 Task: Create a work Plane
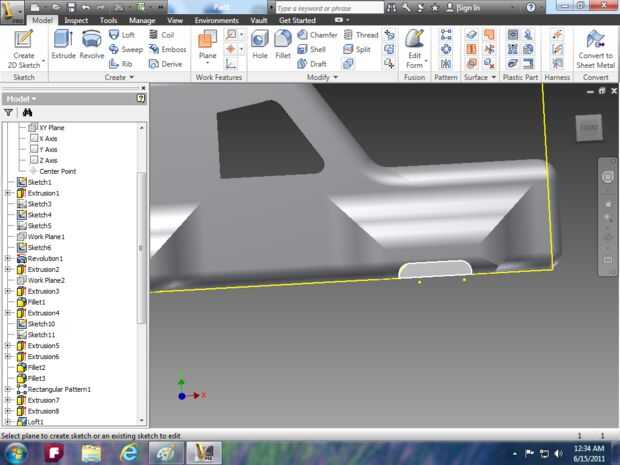click(207, 47)
